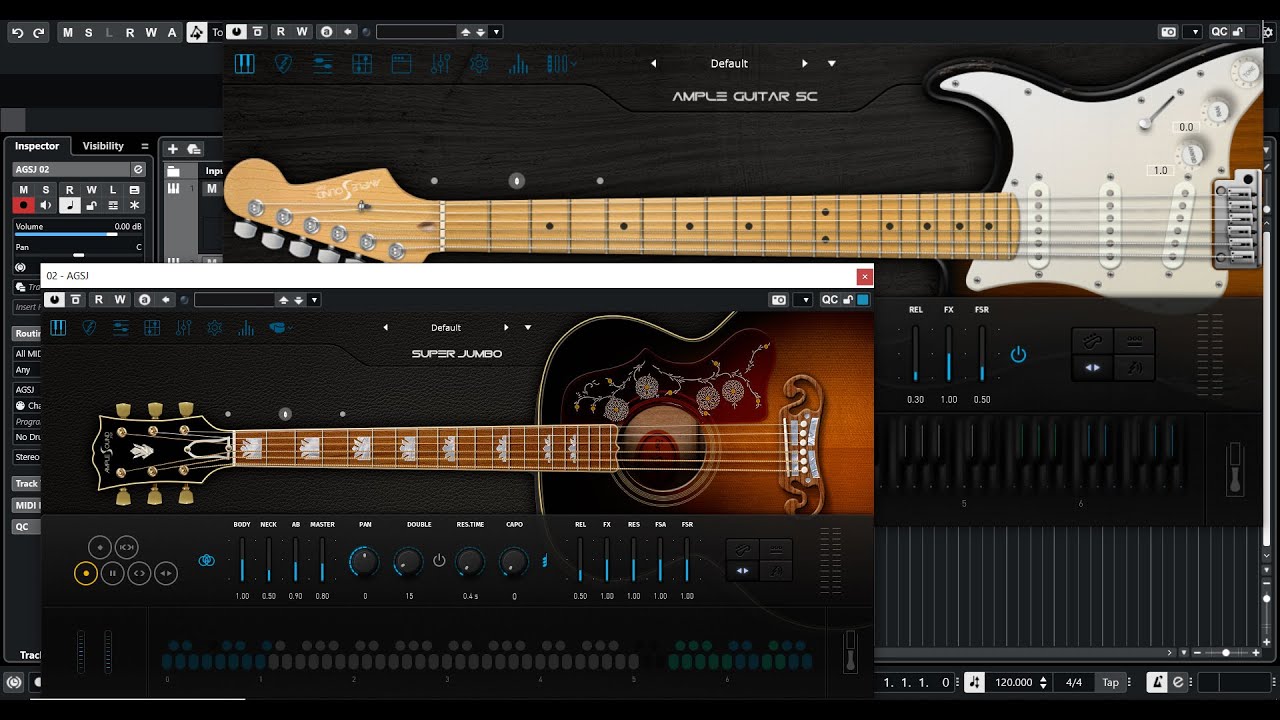Open the keyboard main panel in Ample Guitar SC
Viewport: 1280px width, 720px height.
pyautogui.click(x=245, y=64)
